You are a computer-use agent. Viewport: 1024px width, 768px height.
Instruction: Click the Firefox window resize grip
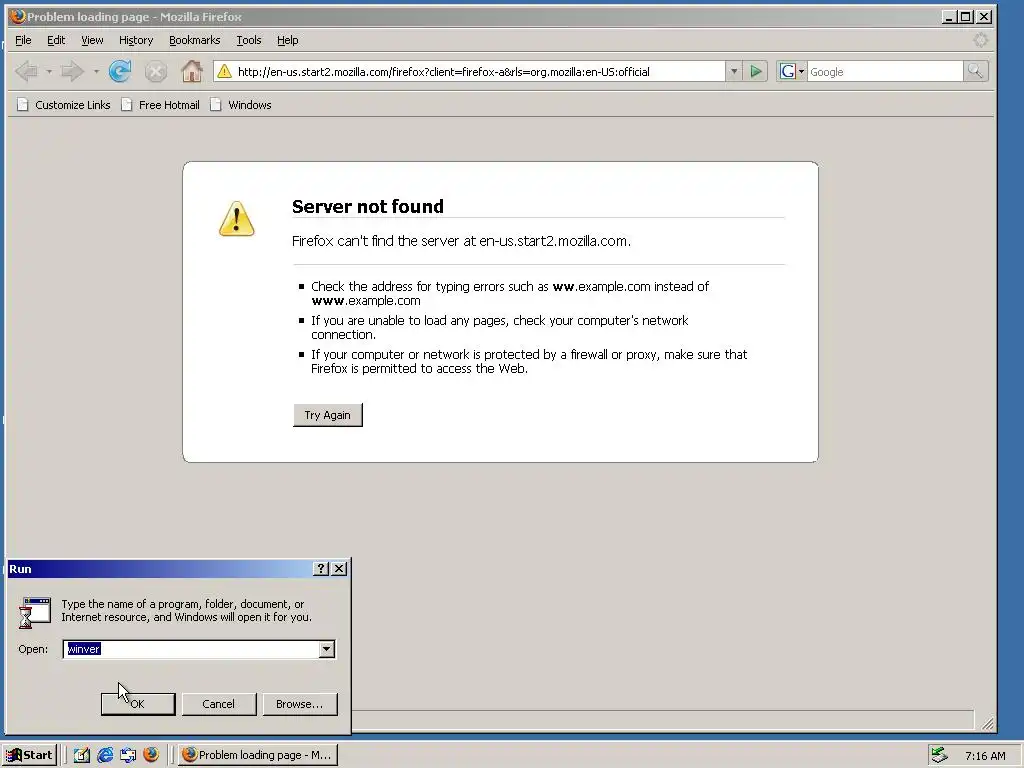[x=987, y=723]
